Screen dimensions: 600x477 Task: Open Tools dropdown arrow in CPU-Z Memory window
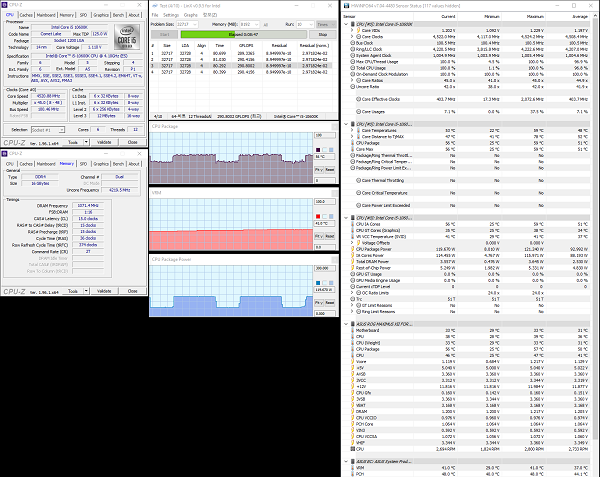tap(86, 291)
